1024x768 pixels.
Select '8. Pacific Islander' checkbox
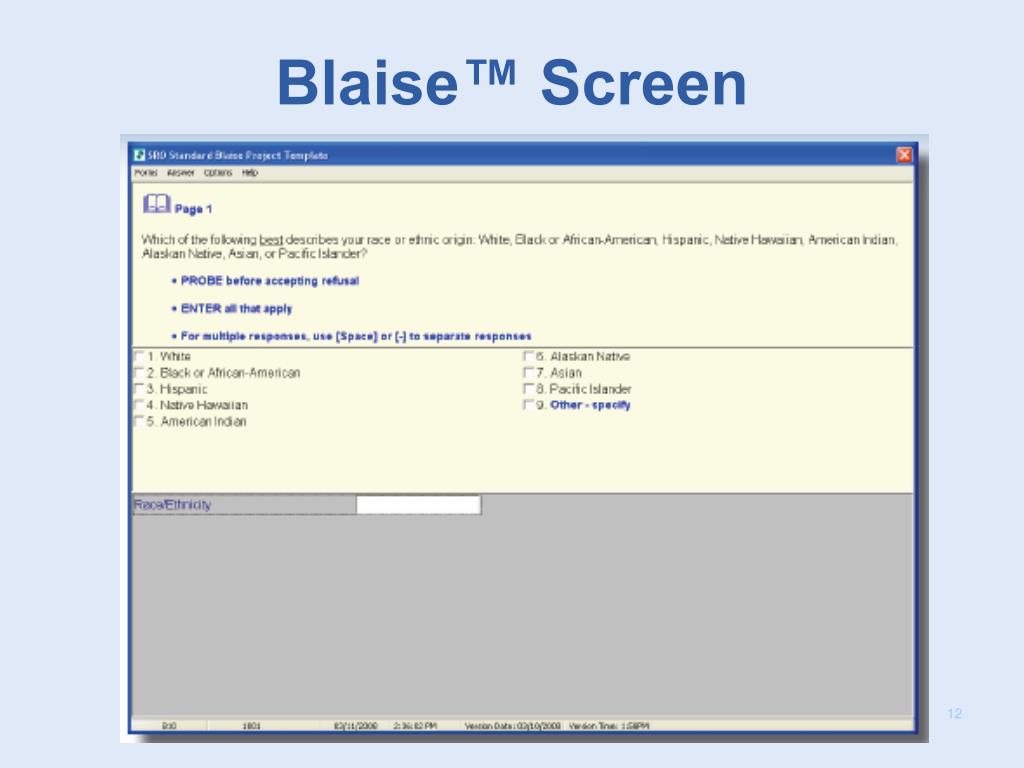tap(528, 389)
